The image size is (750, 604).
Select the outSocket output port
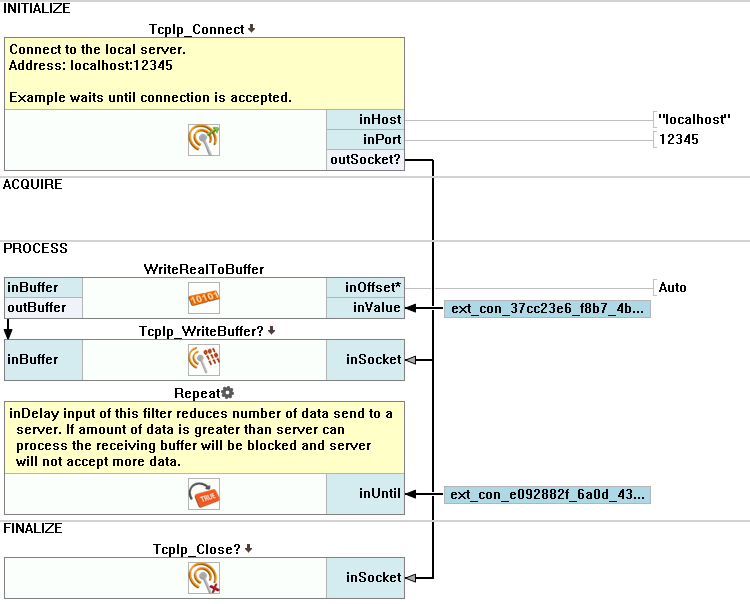(366, 160)
